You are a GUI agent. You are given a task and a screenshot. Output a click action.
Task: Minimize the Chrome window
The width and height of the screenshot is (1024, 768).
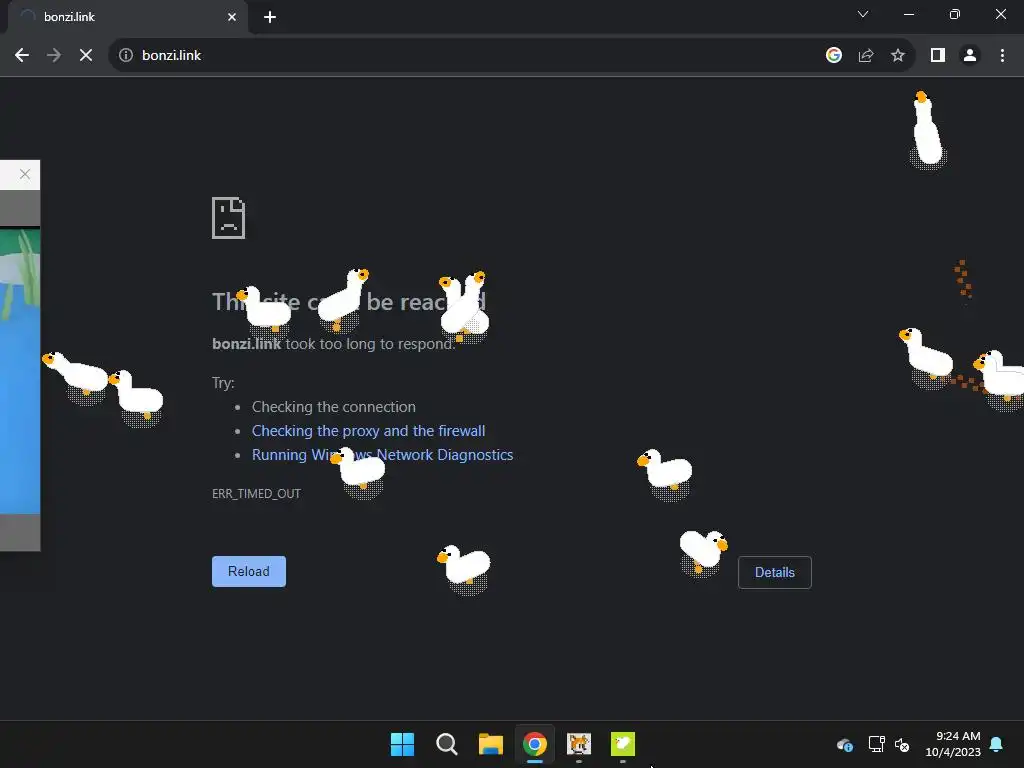tap(908, 14)
